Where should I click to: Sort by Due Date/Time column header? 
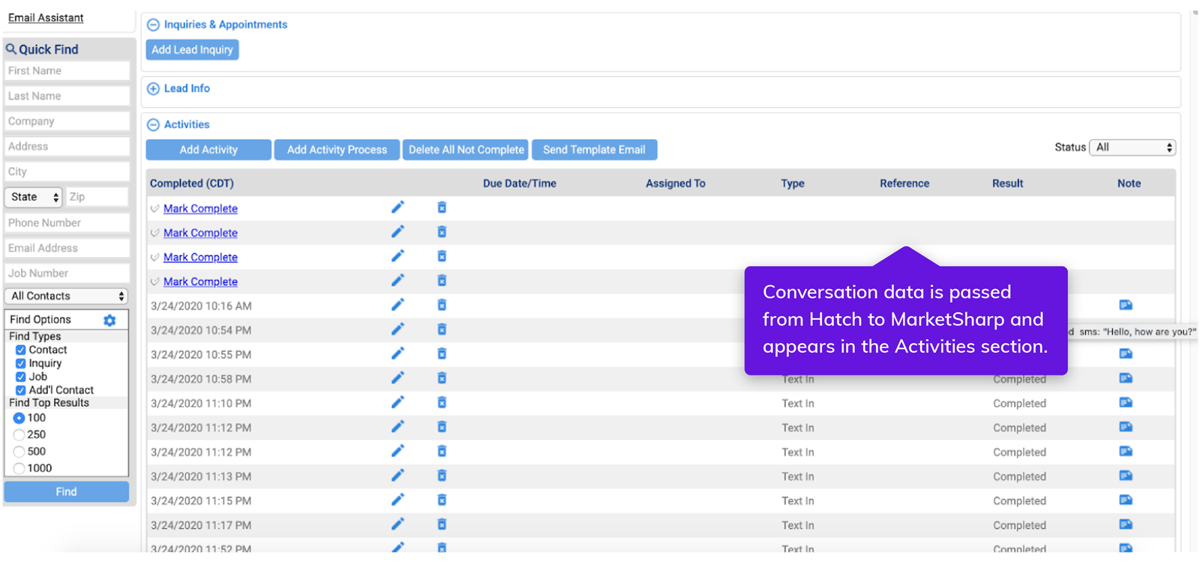click(519, 184)
